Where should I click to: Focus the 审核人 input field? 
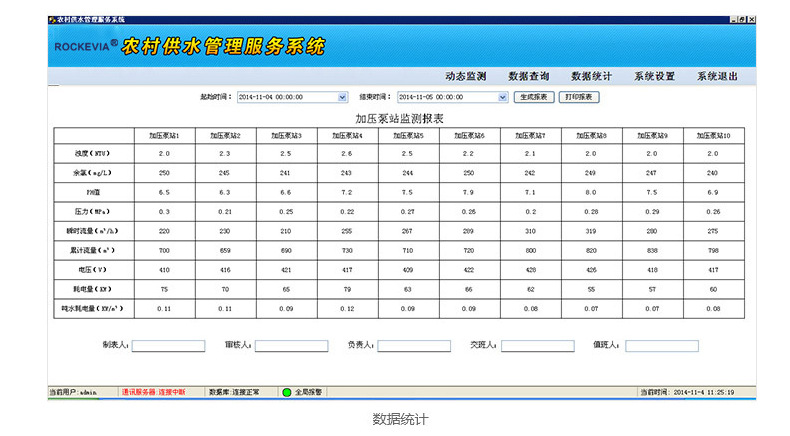(291, 346)
